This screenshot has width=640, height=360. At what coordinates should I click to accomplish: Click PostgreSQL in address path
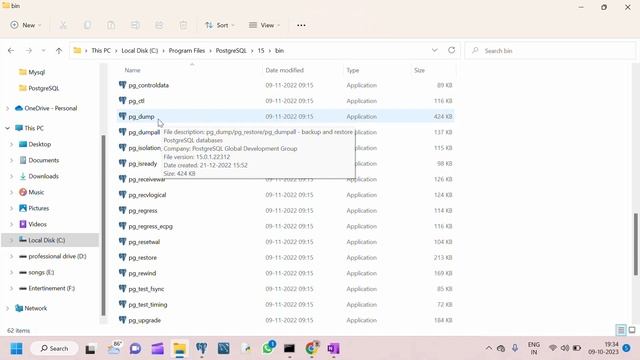[x=231, y=51]
